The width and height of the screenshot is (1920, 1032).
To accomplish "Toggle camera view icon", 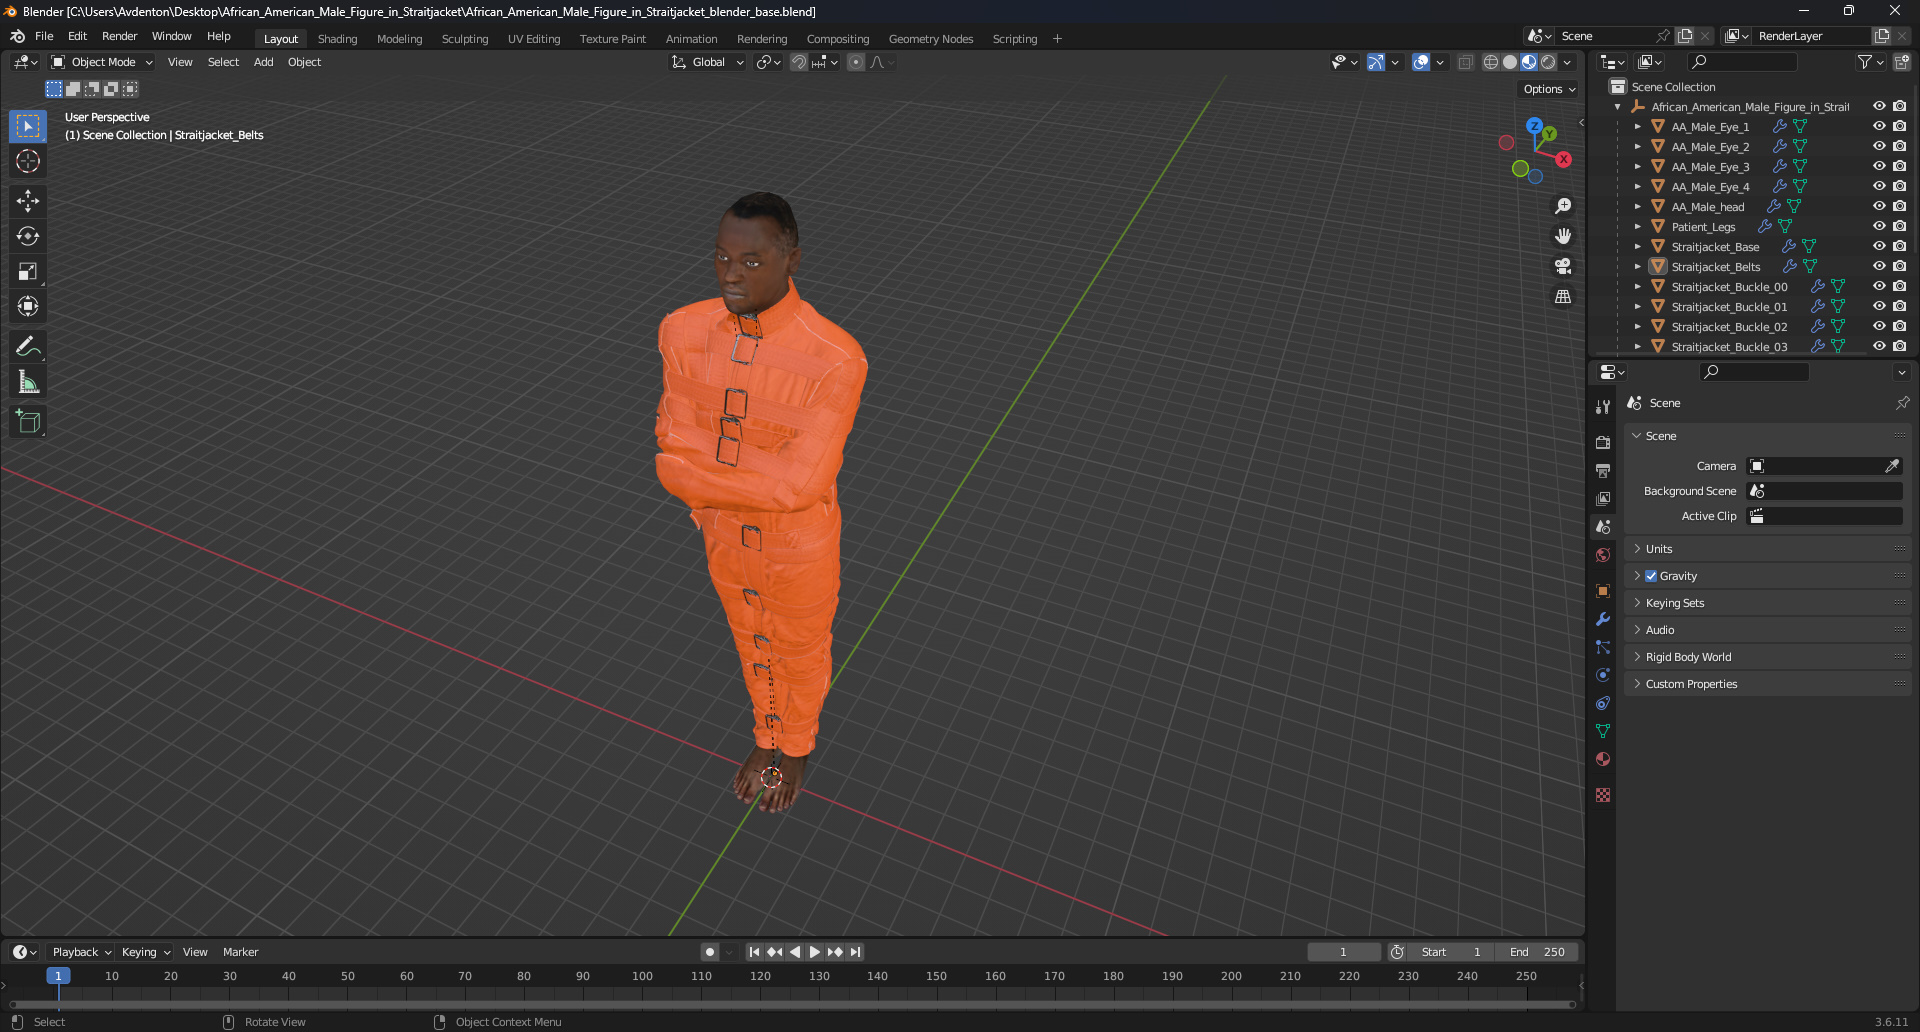I will click(1563, 266).
